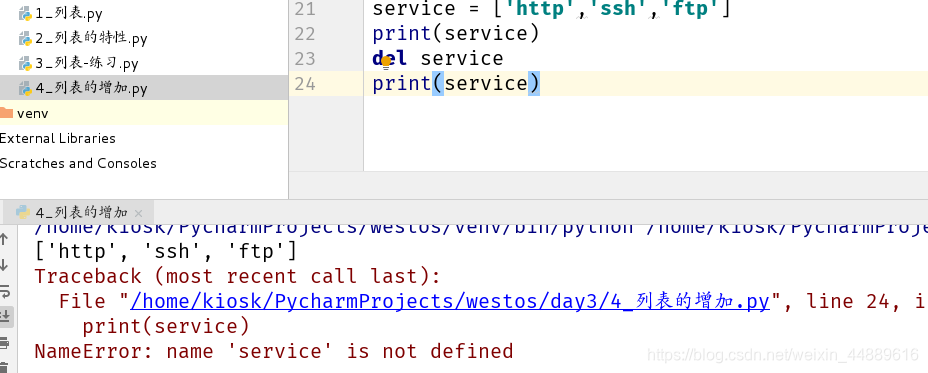Click the down-stack-trace arrow in Run panel
The width and height of the screenshot is (928, 373).
[4, 265]
